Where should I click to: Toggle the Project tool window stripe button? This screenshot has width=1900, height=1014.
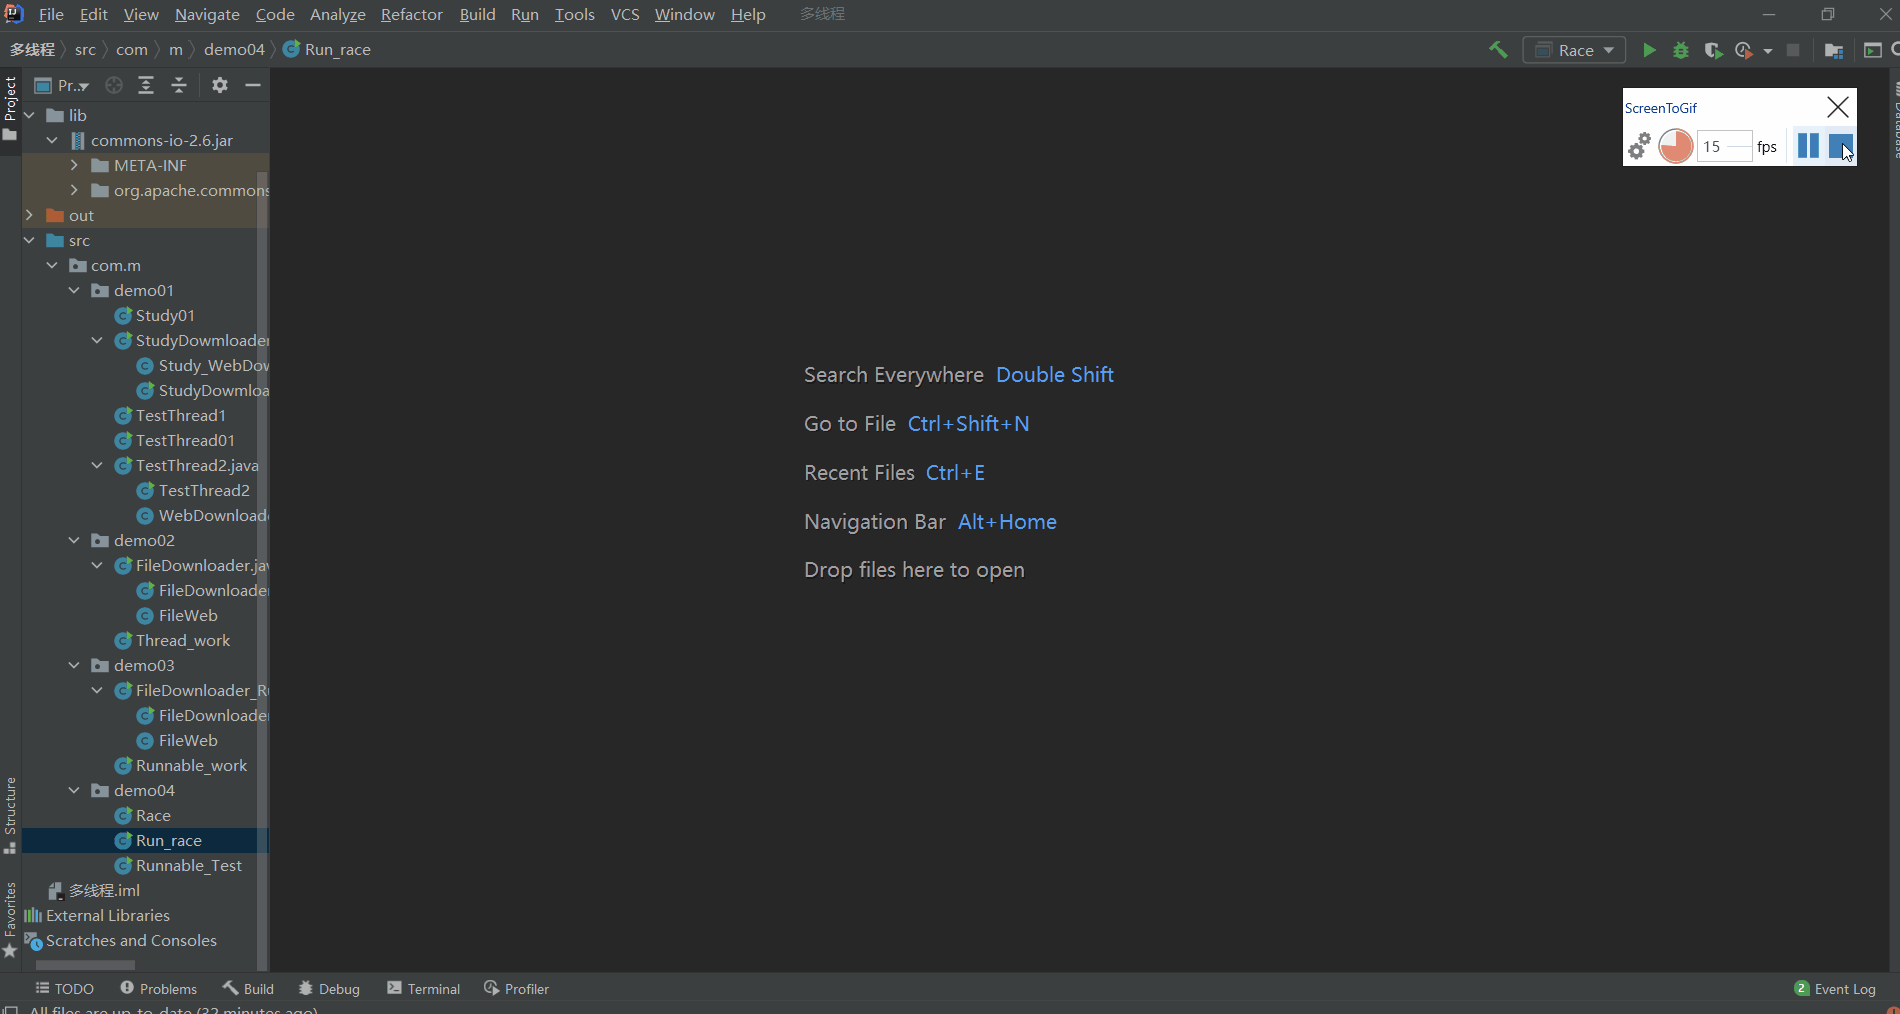click(x=10, y=108)
